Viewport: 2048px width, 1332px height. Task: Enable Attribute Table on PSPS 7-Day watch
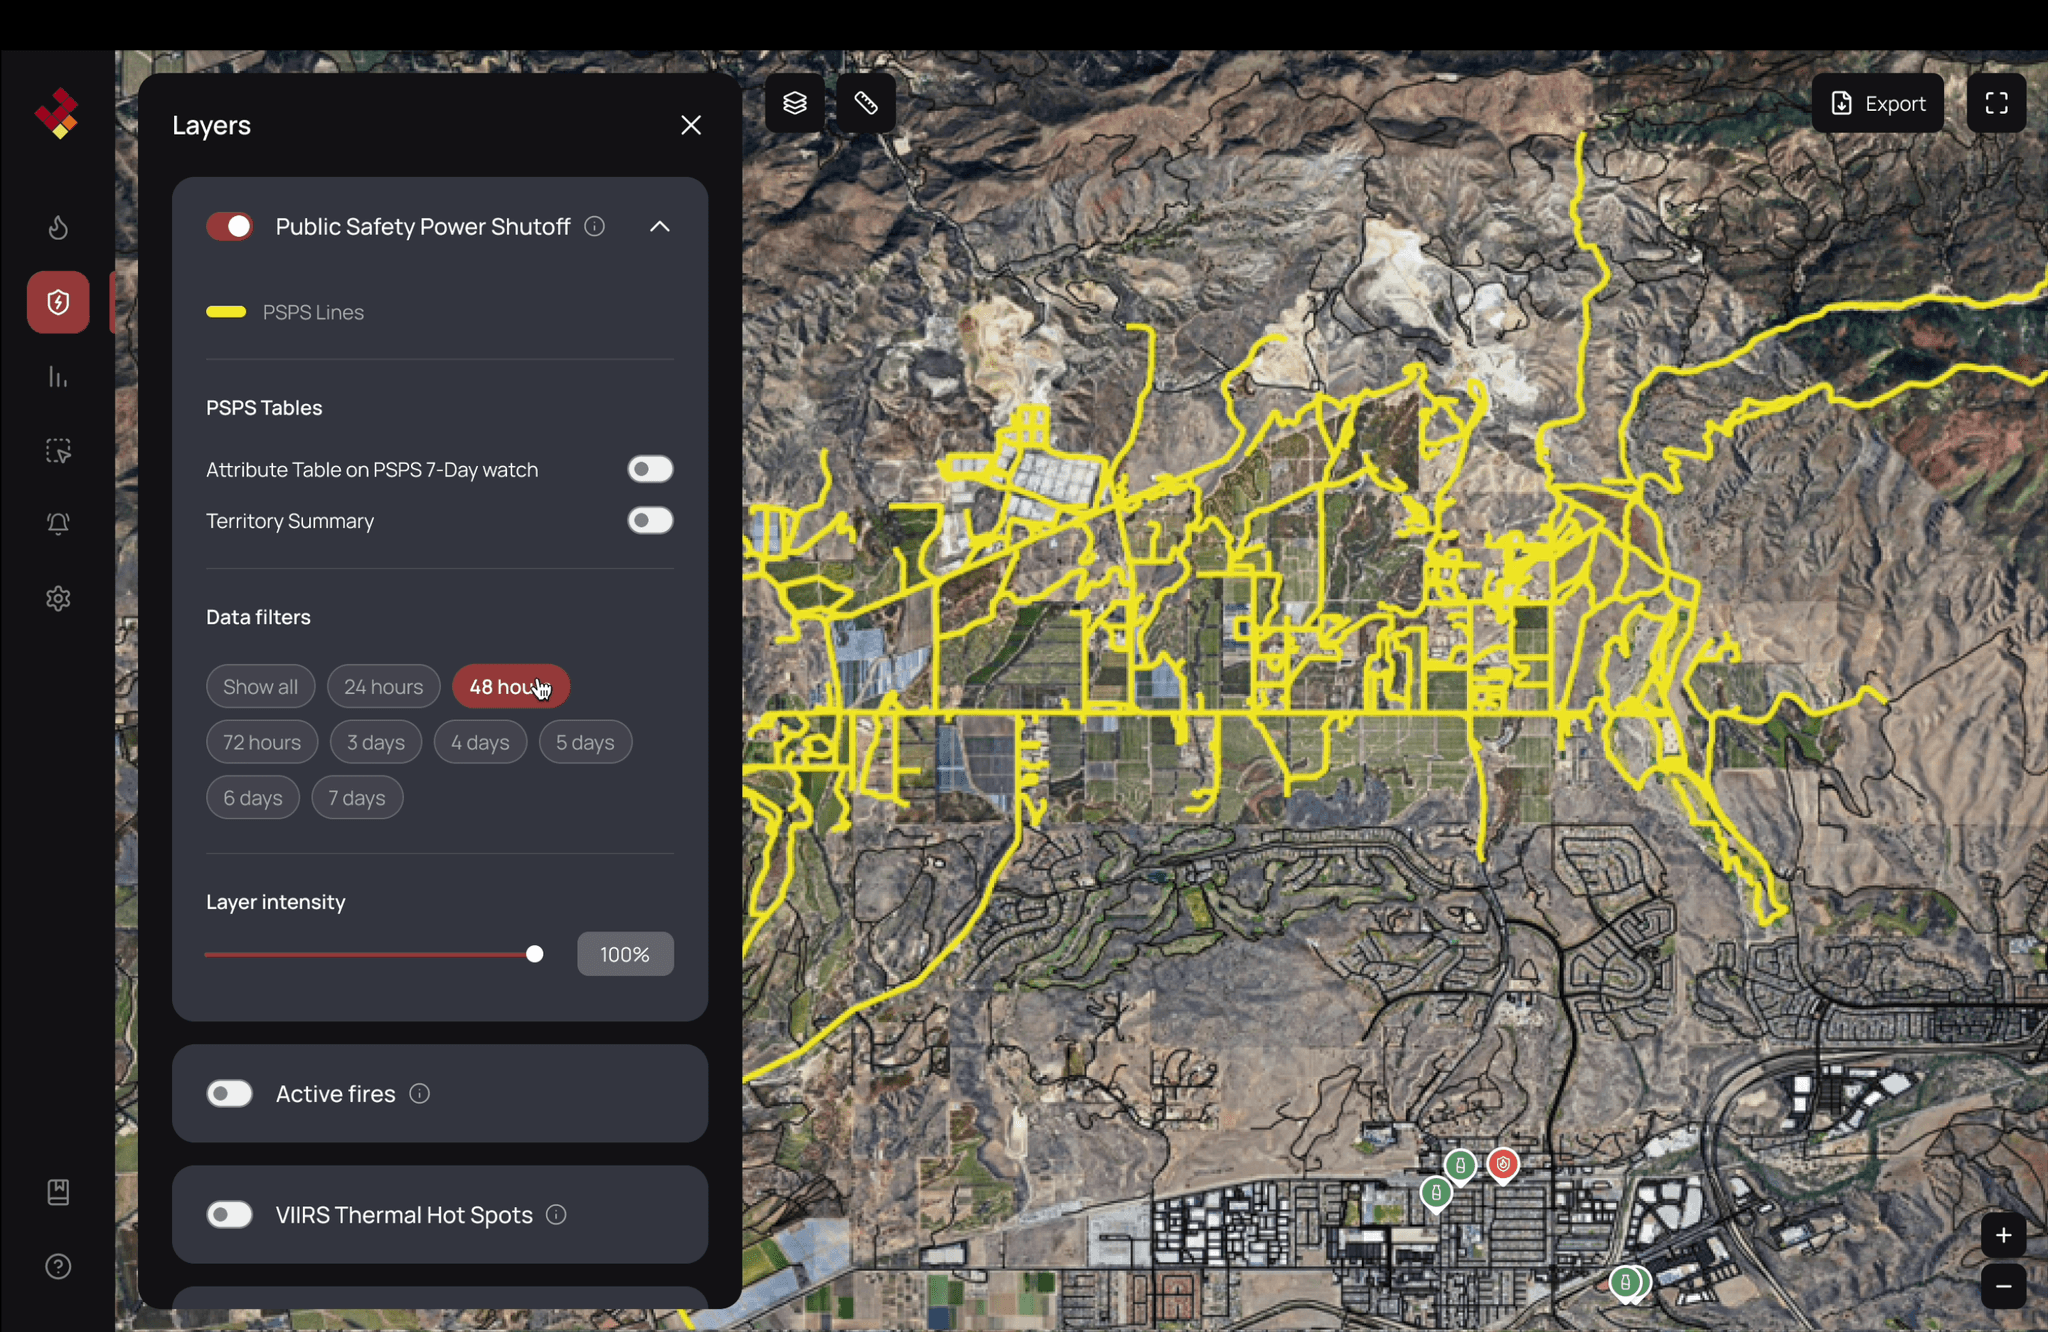[650, 469]
